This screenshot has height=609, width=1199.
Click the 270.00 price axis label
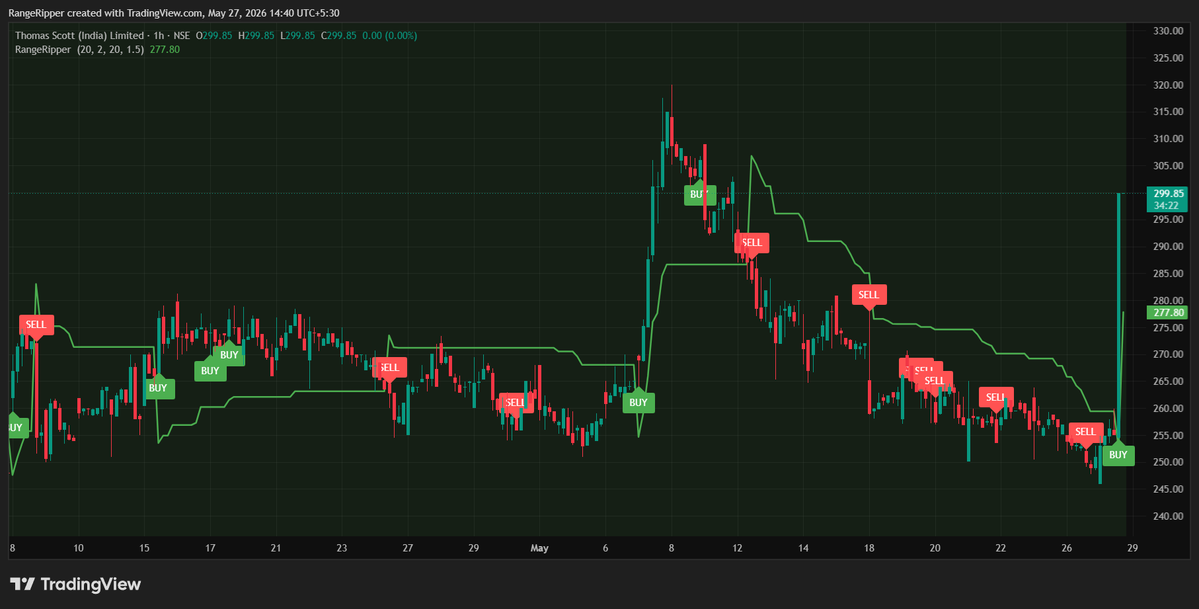pyautogui.click(x=1168, y=354)
